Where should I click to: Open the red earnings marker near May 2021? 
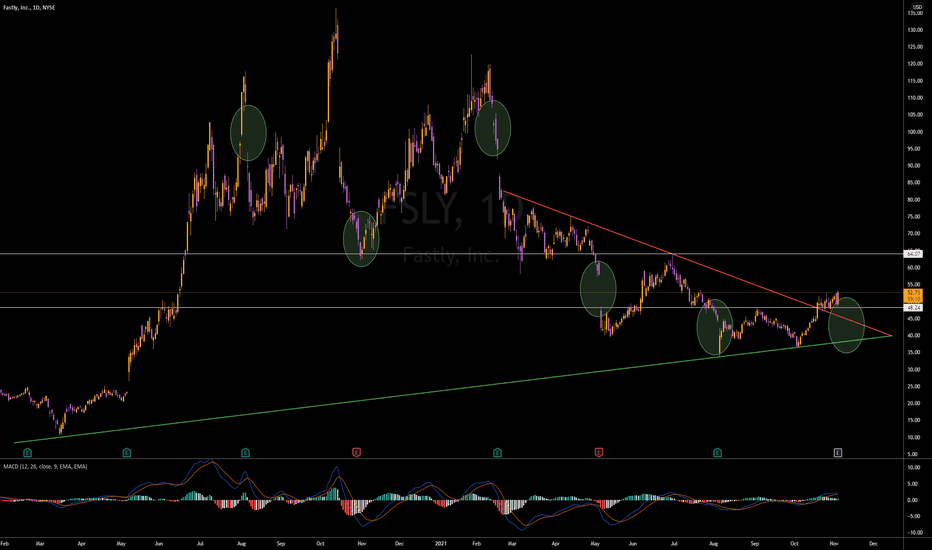599,453
